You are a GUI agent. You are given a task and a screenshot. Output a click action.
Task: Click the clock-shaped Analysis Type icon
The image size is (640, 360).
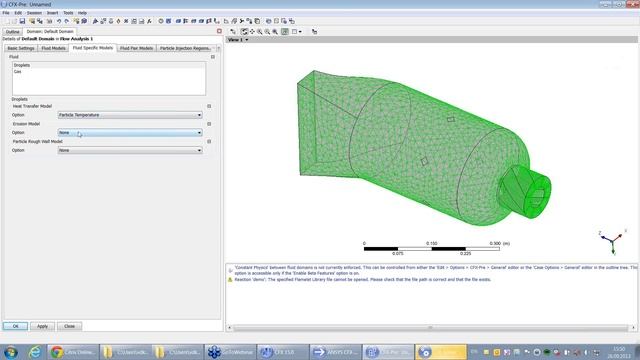point(161,21)
